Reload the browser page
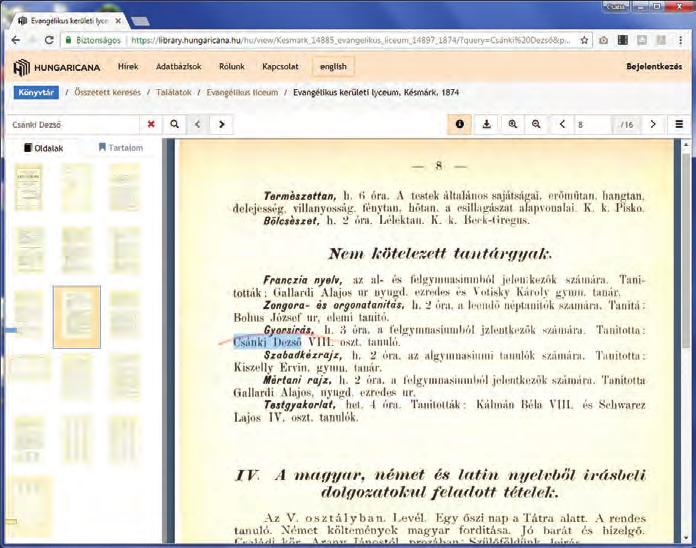This screenshot has width=696, height=548. coord(49,40)
